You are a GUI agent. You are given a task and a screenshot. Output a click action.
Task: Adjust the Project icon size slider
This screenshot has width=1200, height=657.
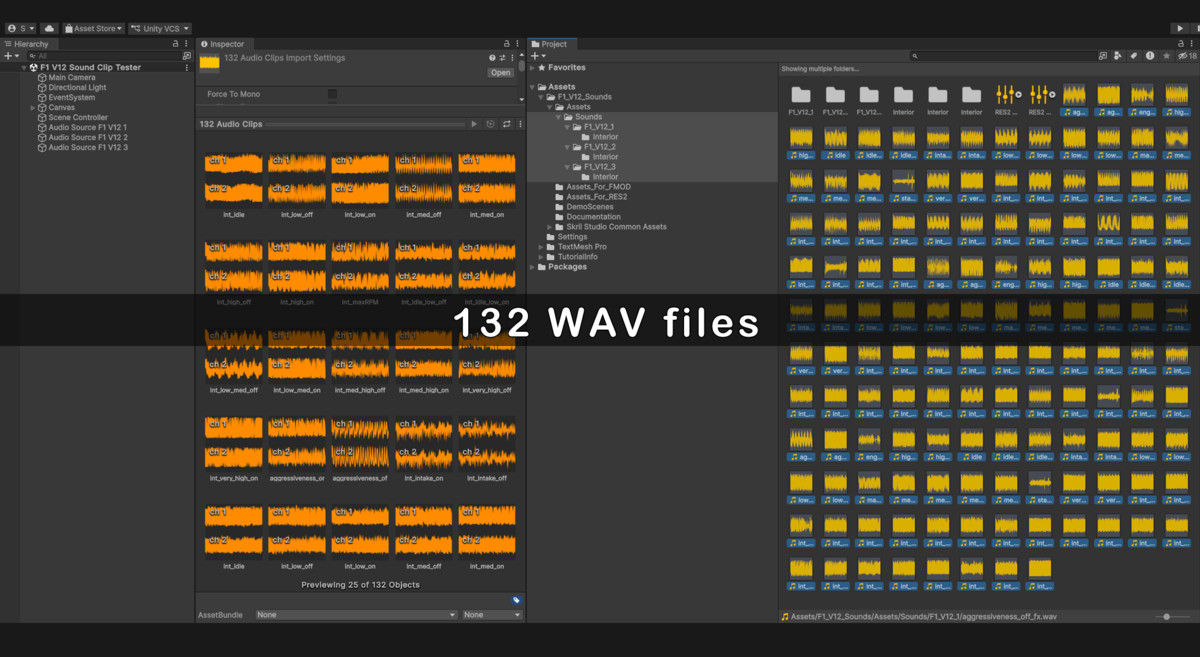coord(1166,617)
